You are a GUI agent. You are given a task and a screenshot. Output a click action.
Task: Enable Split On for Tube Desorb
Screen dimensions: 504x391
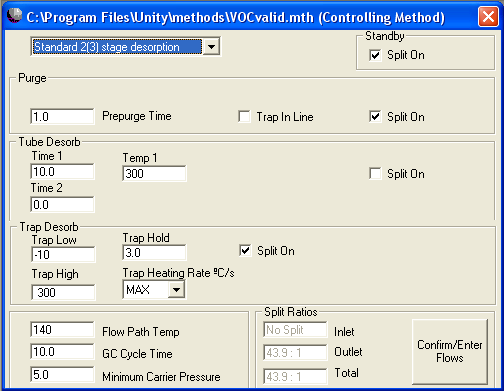click(x=375, y=174)
